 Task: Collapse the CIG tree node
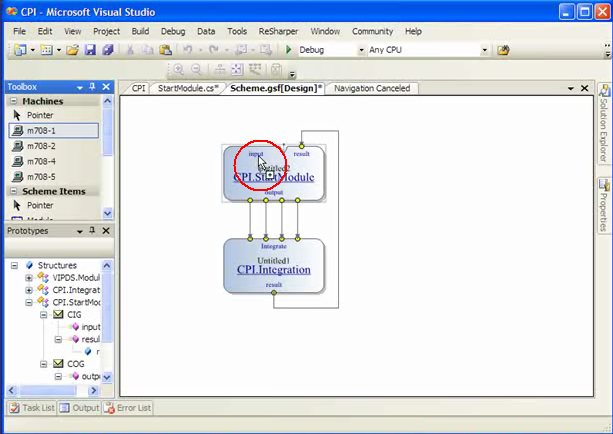[x=44, y=315]
